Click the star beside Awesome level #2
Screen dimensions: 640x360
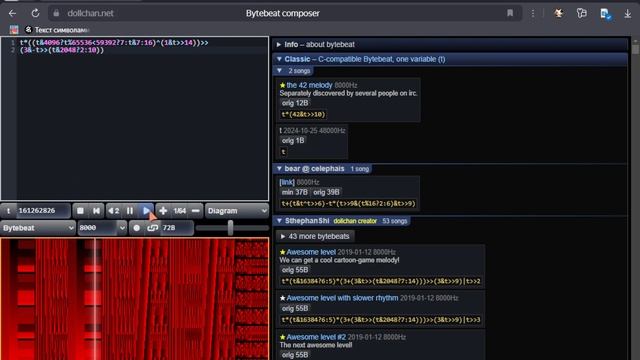tap(282, 337)
